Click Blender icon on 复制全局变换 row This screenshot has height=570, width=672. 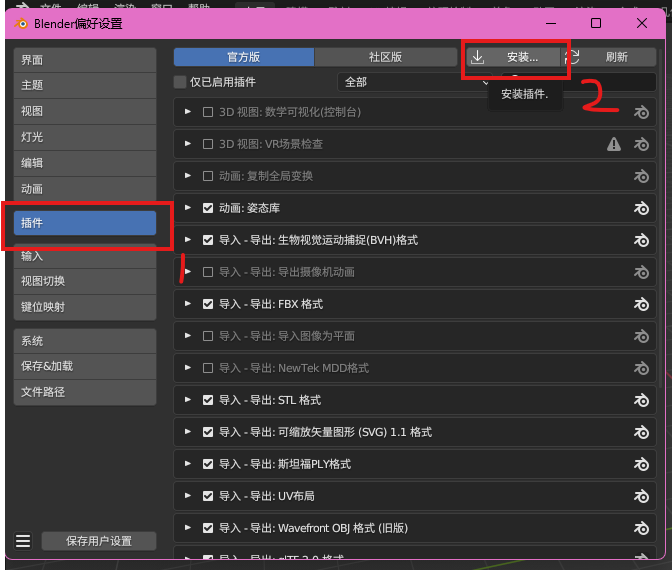[x=641, y=176]
